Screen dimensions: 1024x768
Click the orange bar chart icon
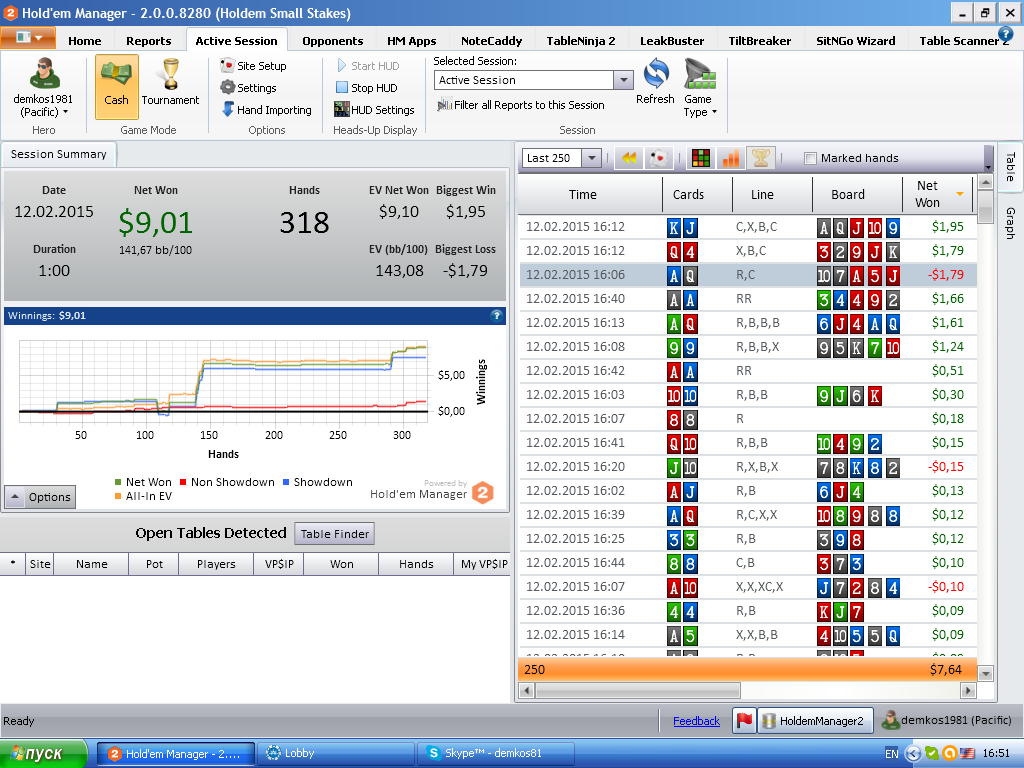click(x=731, y=158)
